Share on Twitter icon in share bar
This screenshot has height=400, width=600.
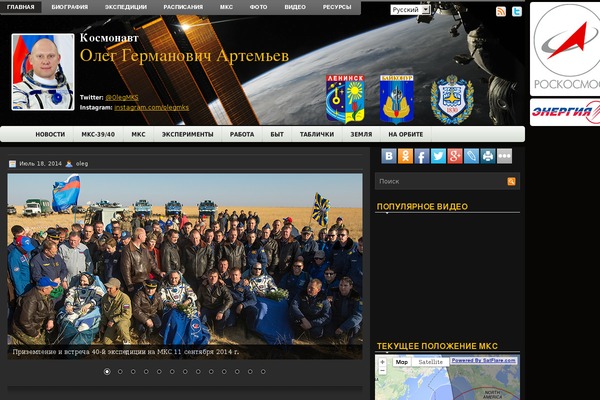(x=438, y=156)
